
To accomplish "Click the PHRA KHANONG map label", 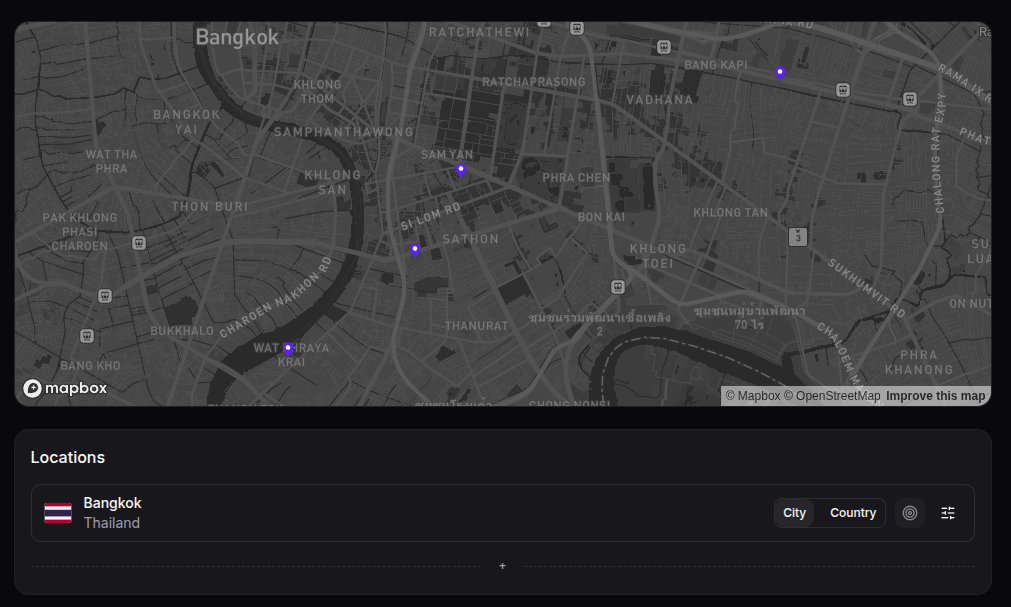I will tap(919, 362).
